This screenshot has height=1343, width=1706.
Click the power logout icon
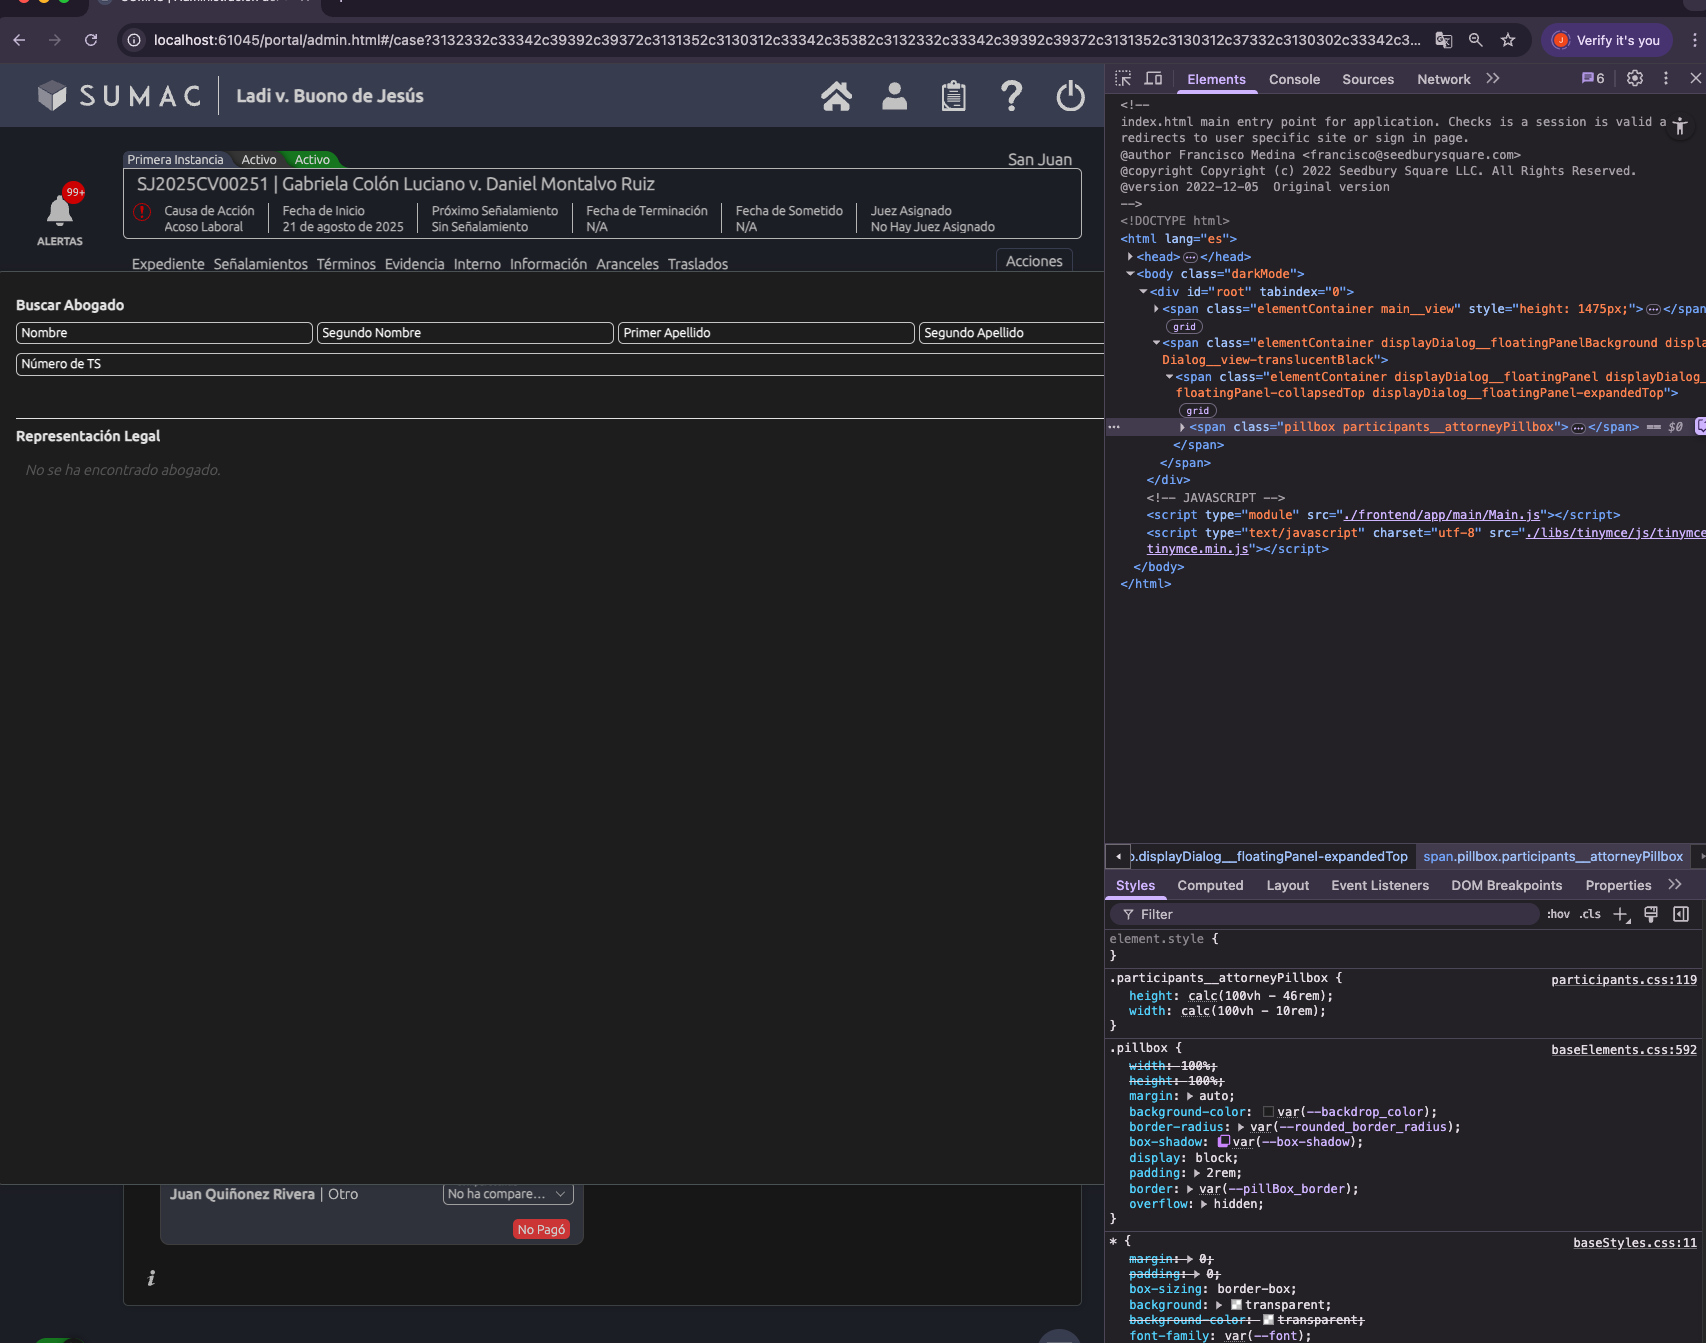(x=1070, y=96)
